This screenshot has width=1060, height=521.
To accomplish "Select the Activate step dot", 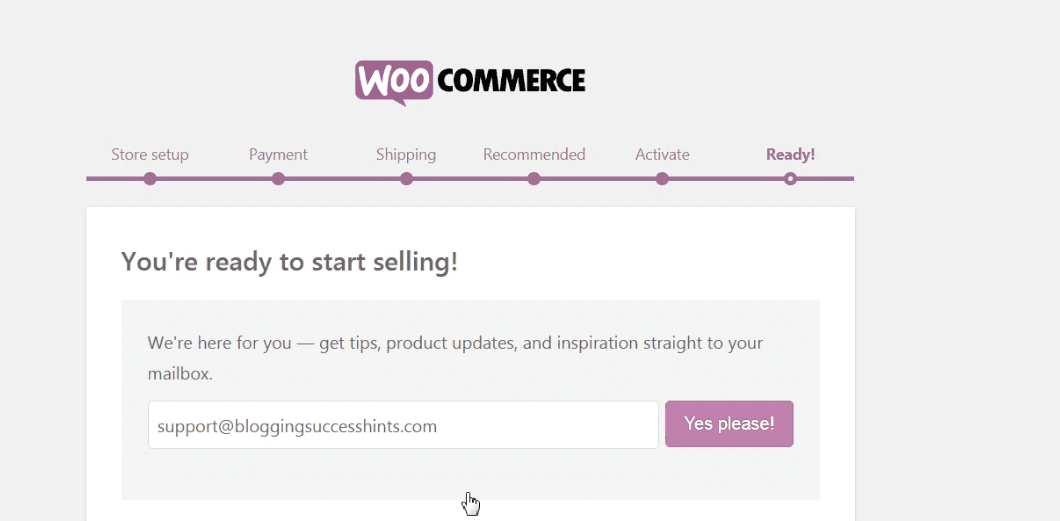I will click(x=662, y=179).
